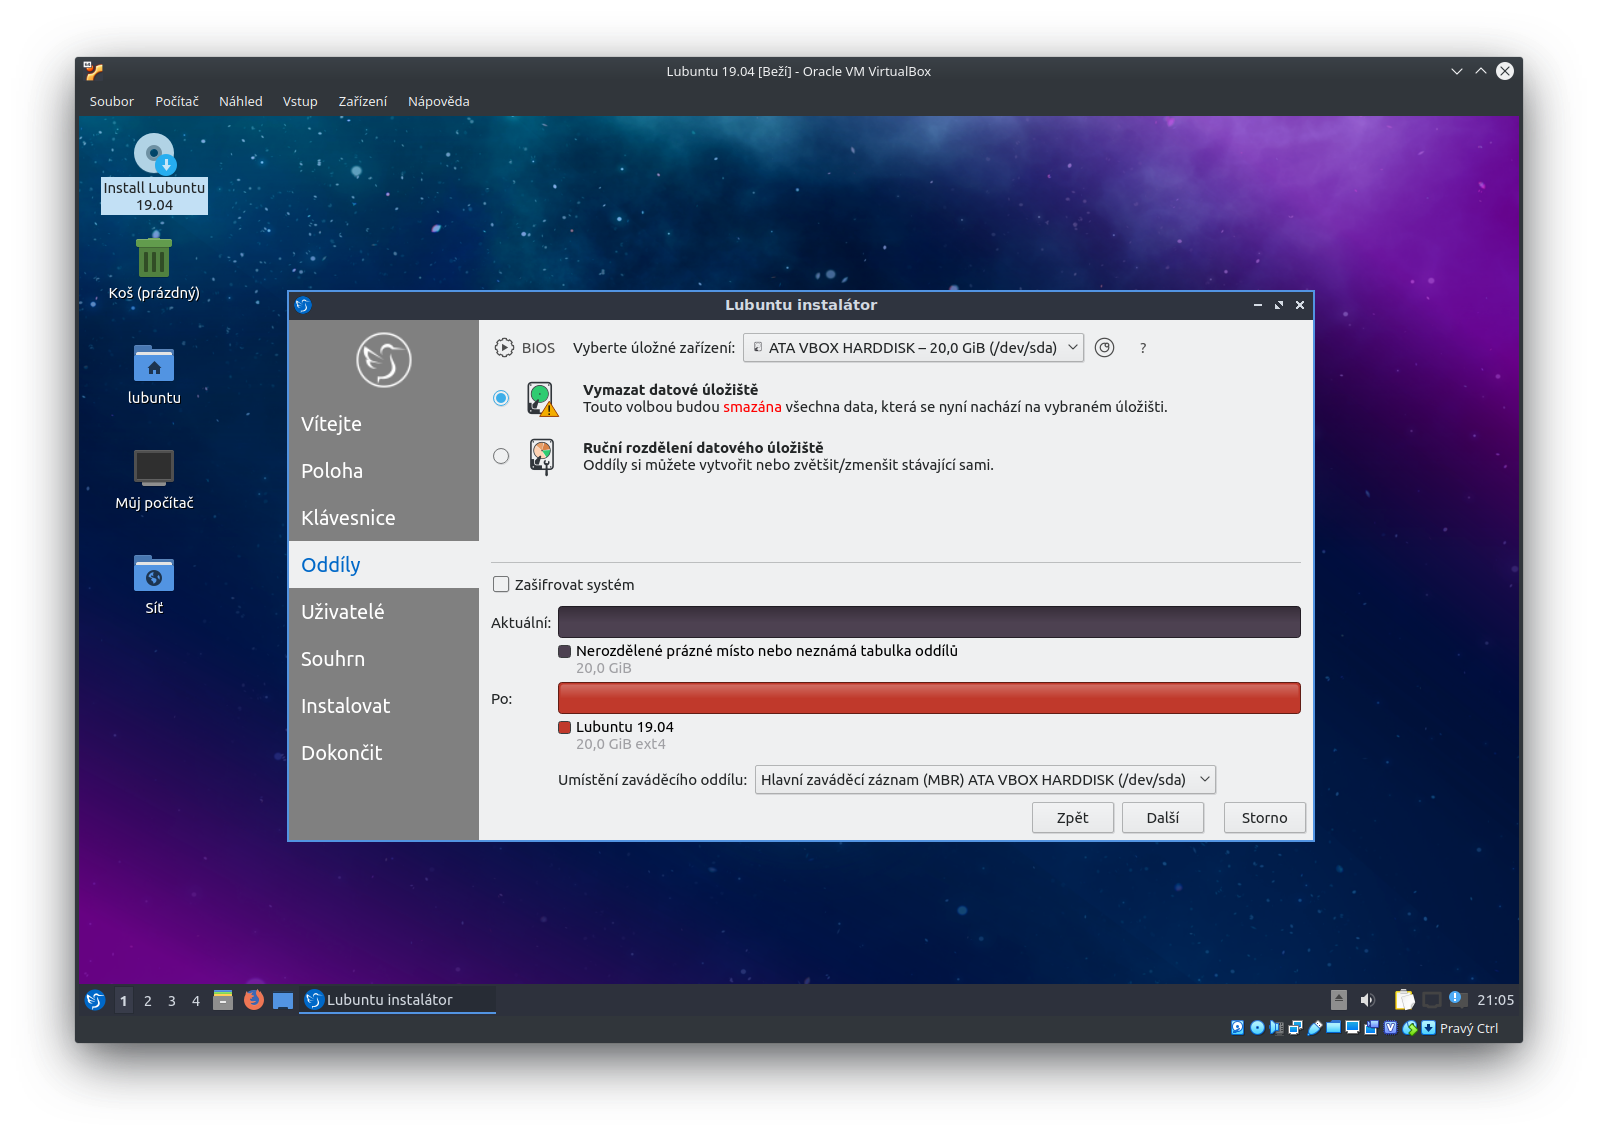This screenshot has height=1136, width=1598.
Task: Click VirtualBox USB devices status icon
Action: click(1315, 1027)
